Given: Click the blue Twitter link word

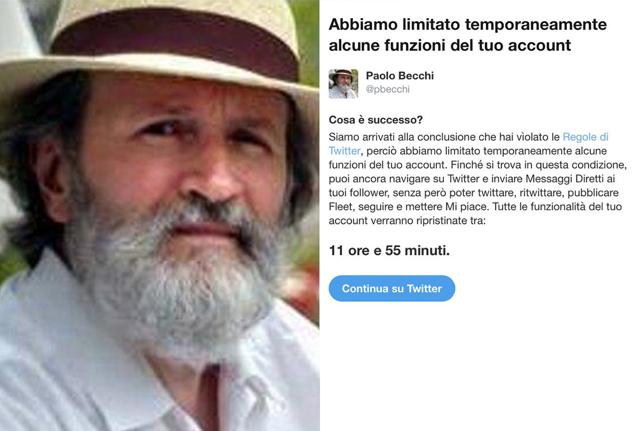Looking at the screenshot, I should (x=344, y=151).
